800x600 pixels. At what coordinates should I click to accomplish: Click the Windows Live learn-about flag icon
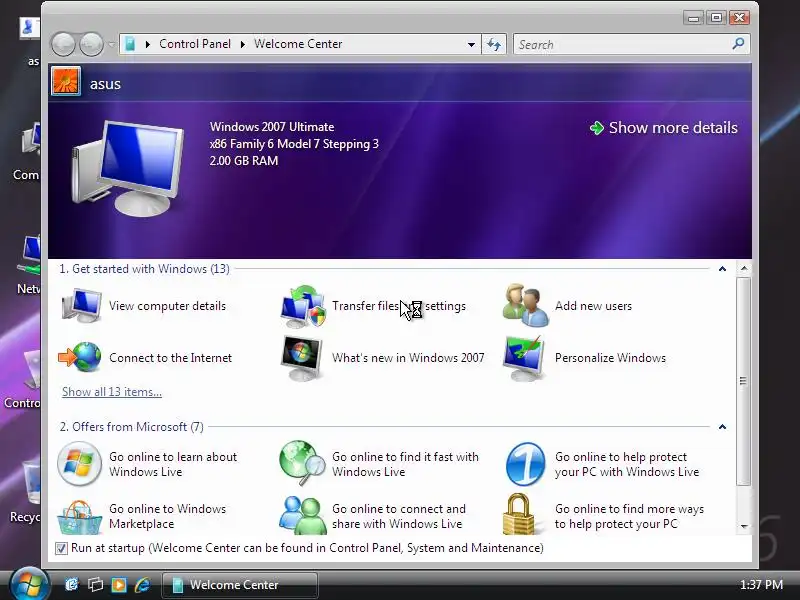pyautogui.click(x=79, y=464)
